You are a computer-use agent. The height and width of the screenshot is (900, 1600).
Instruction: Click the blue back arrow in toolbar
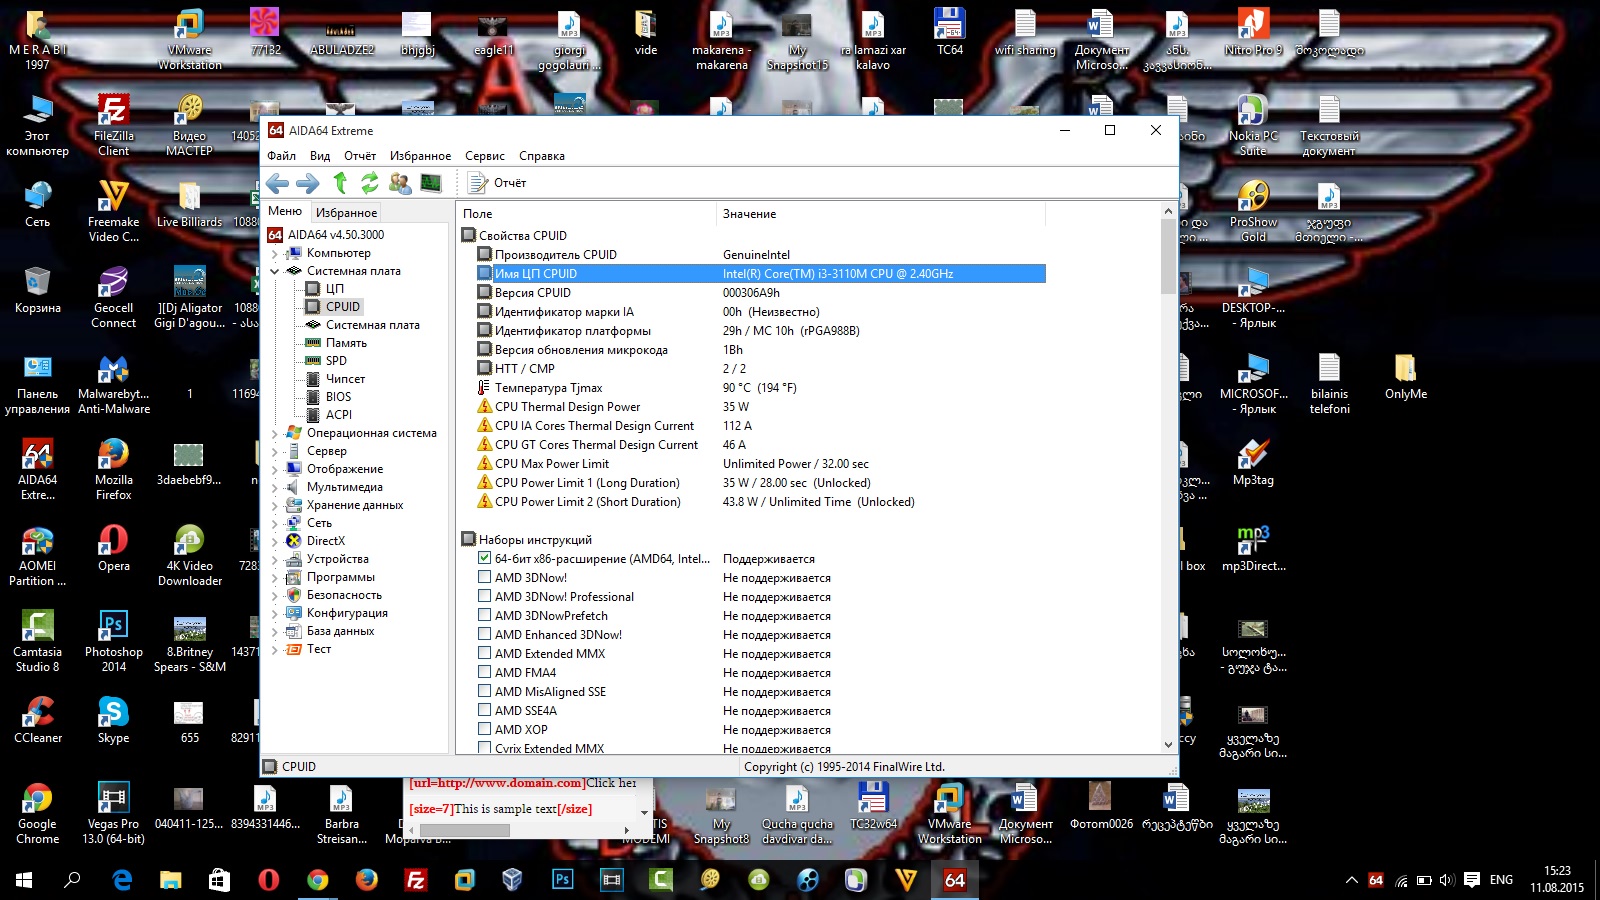278,183
